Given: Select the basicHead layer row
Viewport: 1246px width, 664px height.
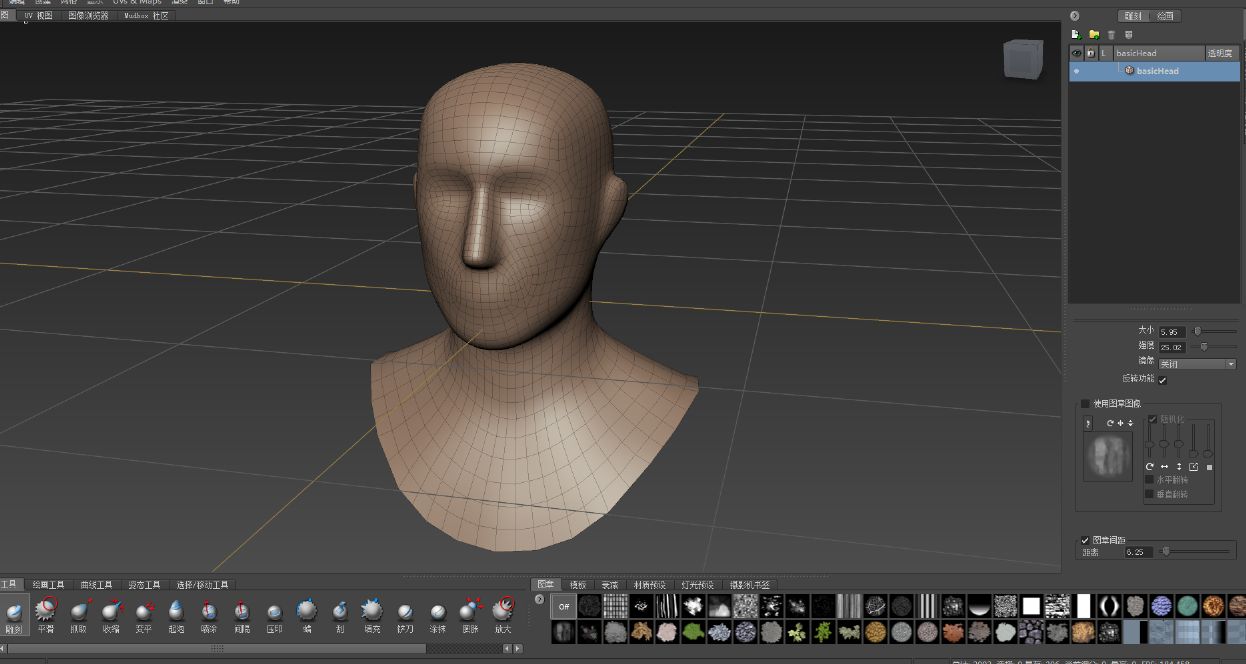Looking at the screenshot, I should [1154, 71].
